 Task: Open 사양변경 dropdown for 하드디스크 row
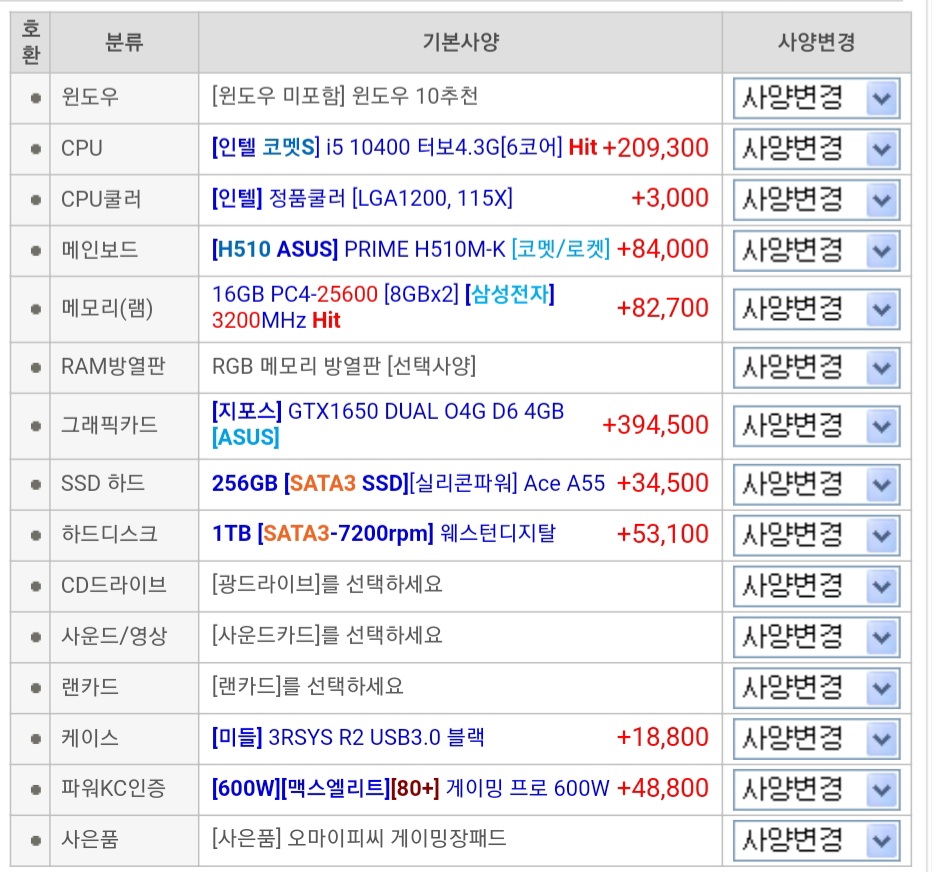[x=816, y=535]
